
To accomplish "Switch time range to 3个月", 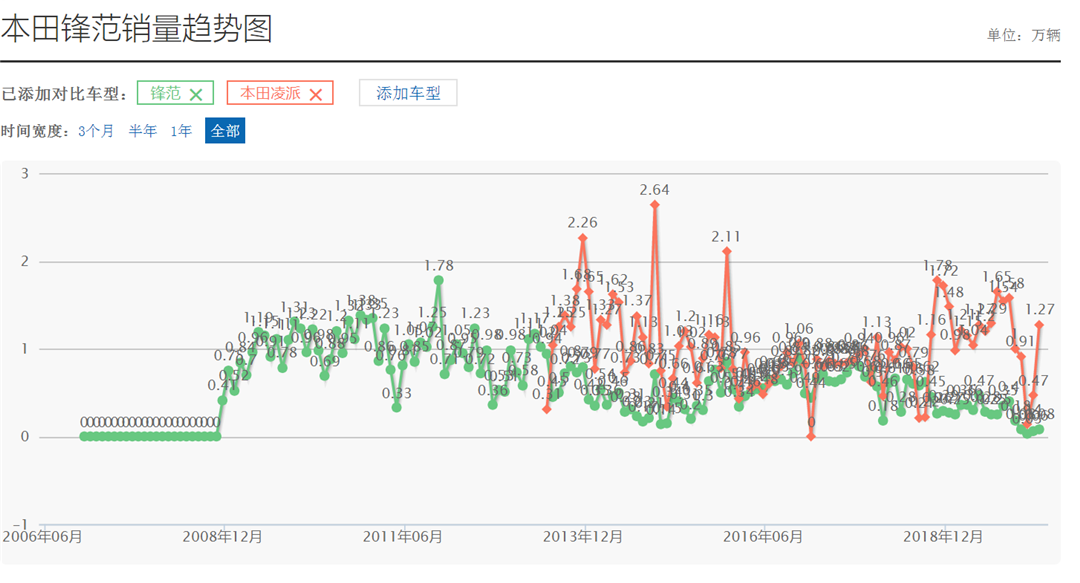I will [x=96, y=131].
